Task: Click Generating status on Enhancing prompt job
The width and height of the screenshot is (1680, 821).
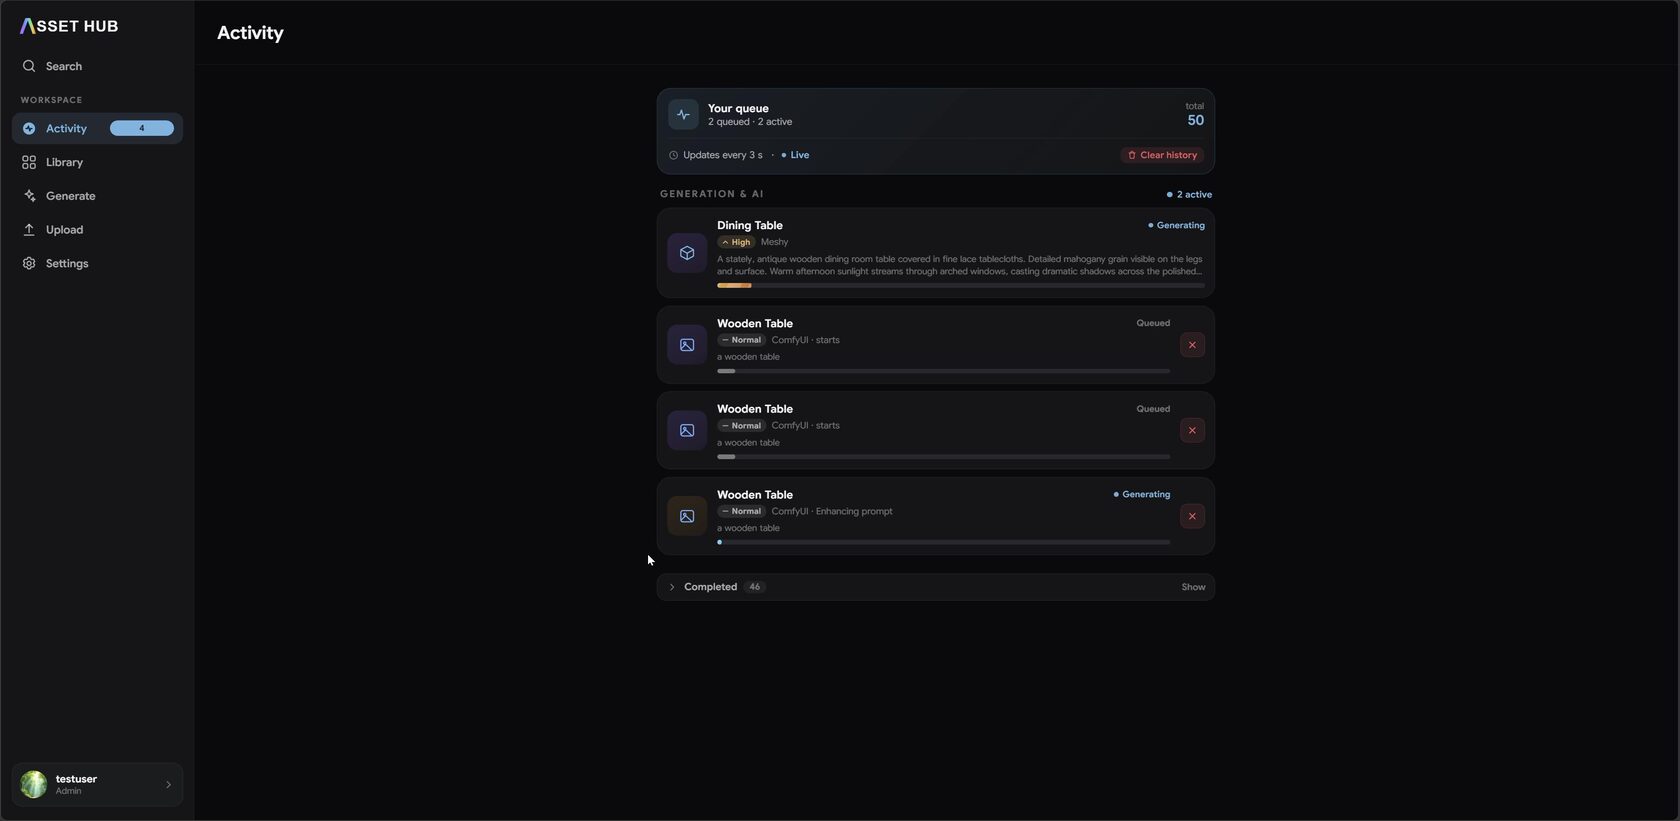Action: coord(1141,494)
